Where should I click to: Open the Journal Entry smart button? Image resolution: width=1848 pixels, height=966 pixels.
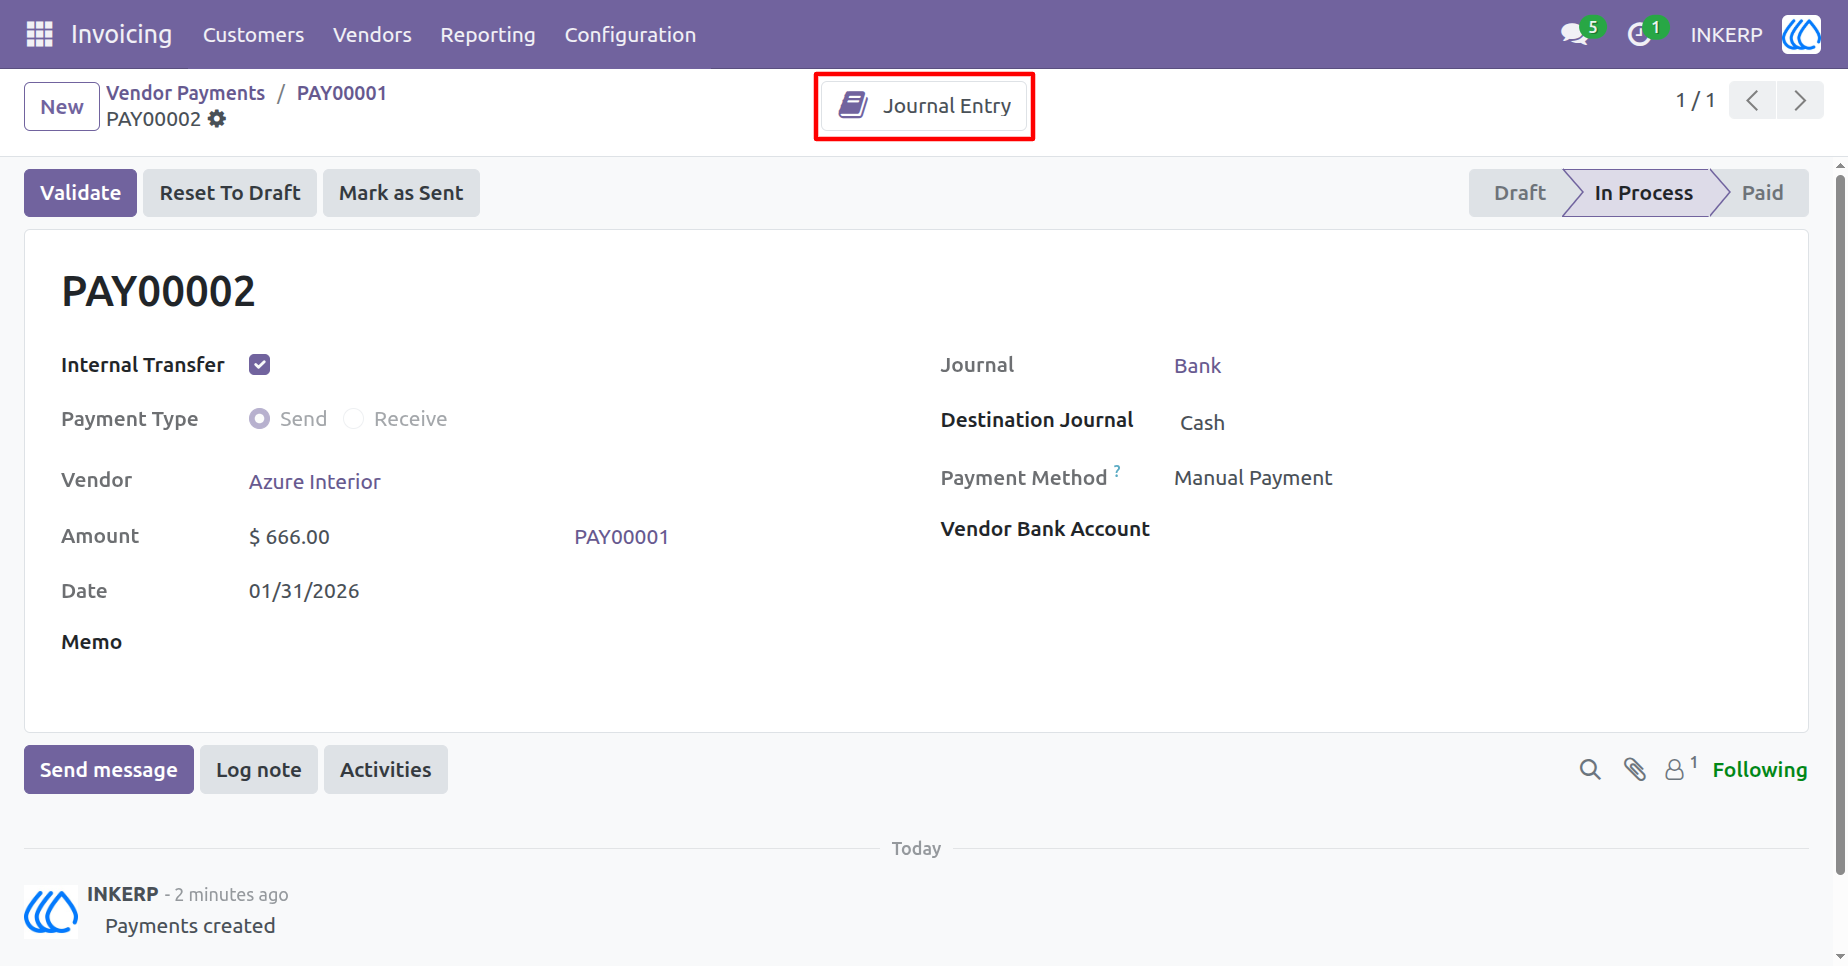[924, 106]
